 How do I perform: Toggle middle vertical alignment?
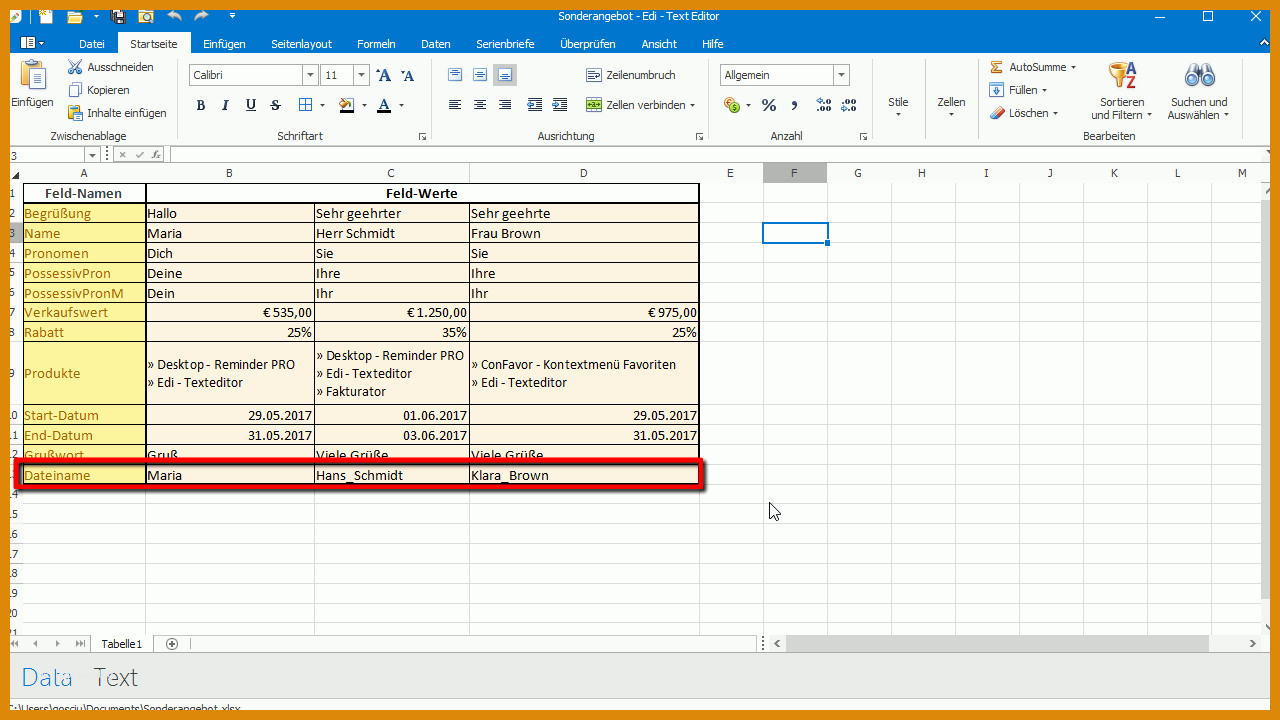(x=480, y=75)
